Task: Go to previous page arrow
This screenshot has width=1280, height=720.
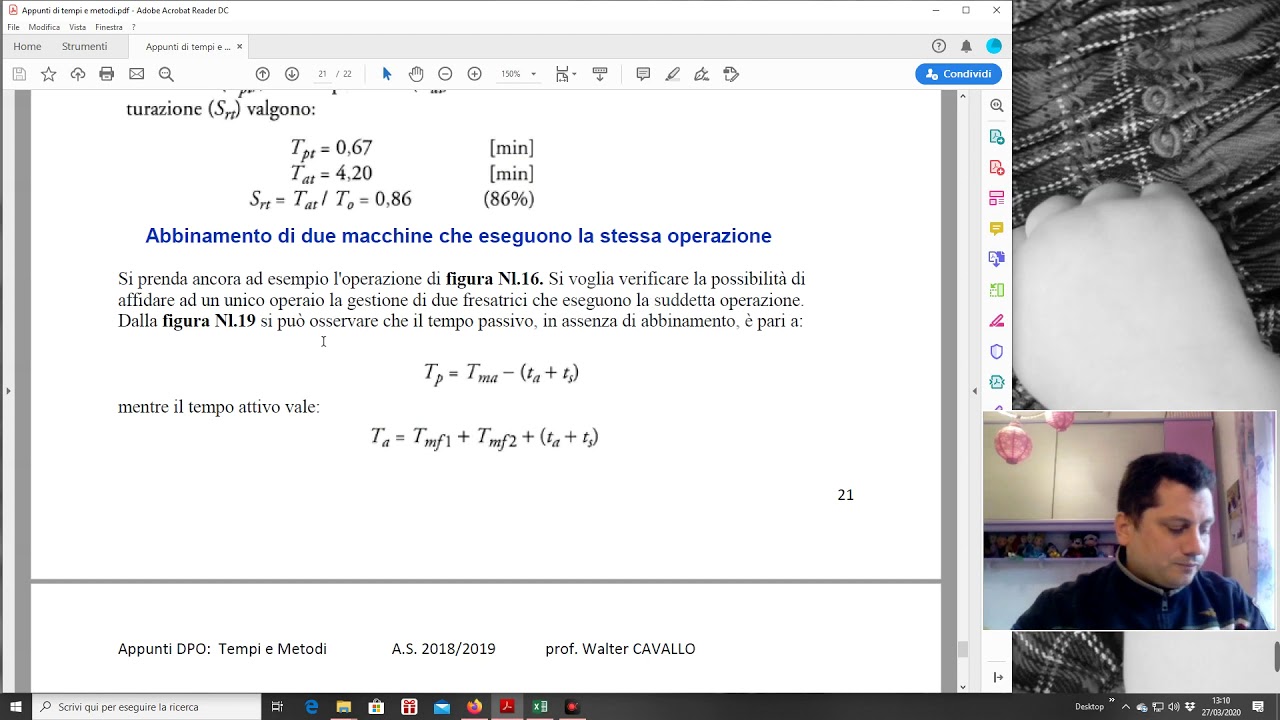Action: pos(263,74)
